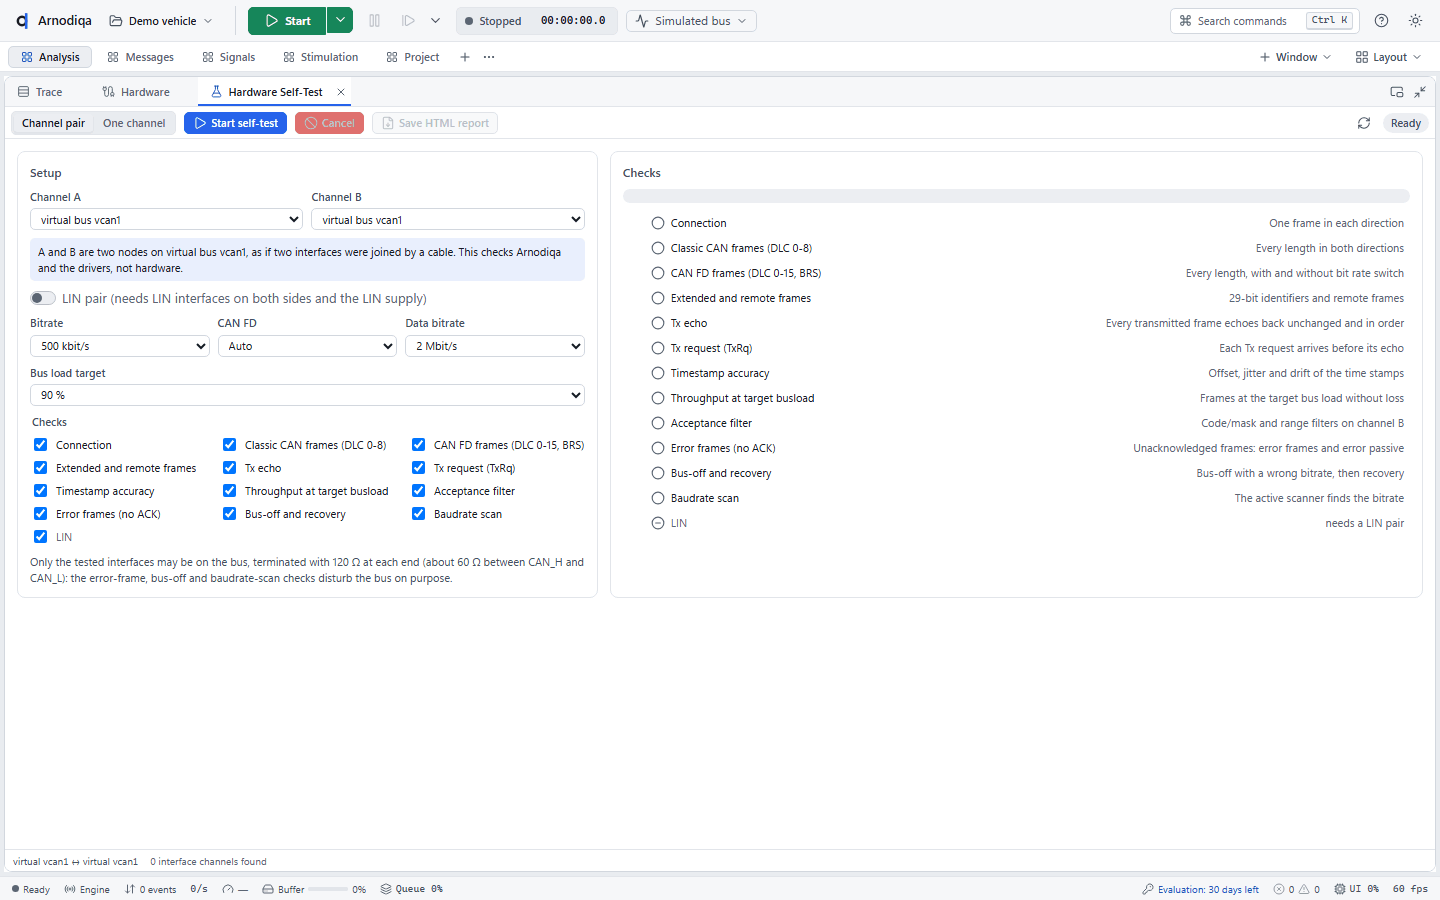The width and height of the screenshot is (1440, 900).
Task: Click the warnings triangle status icon
Action: [x=1309, y=889]
